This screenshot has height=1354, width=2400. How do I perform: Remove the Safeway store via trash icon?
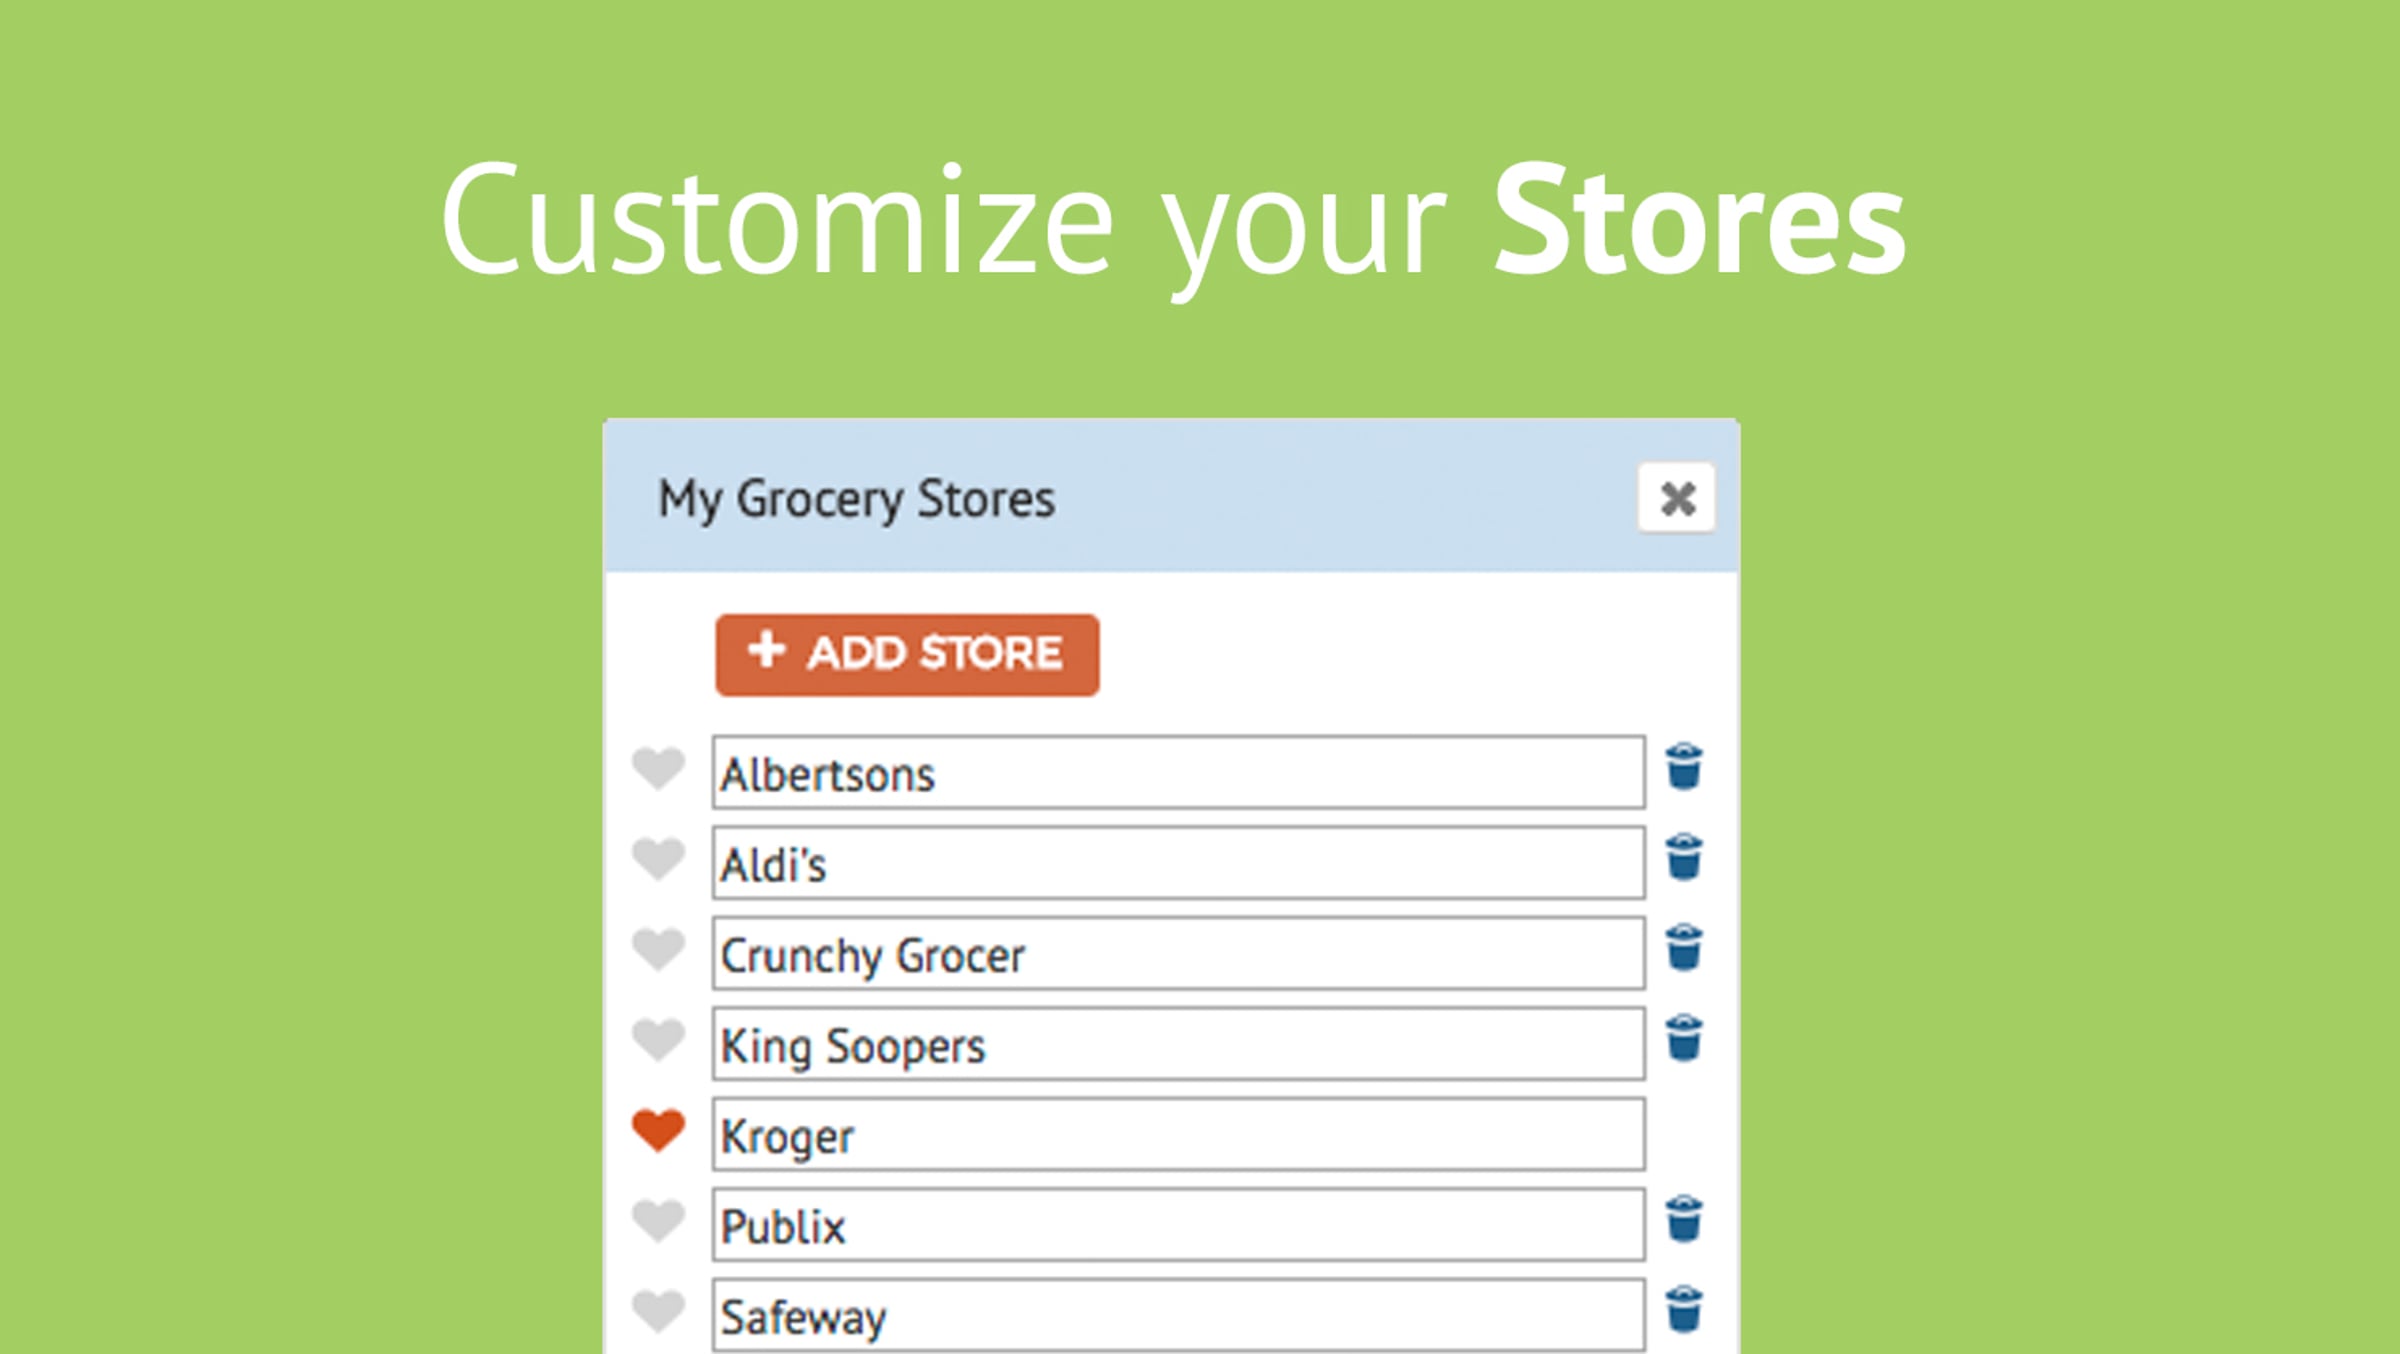pos(1684,1309)
